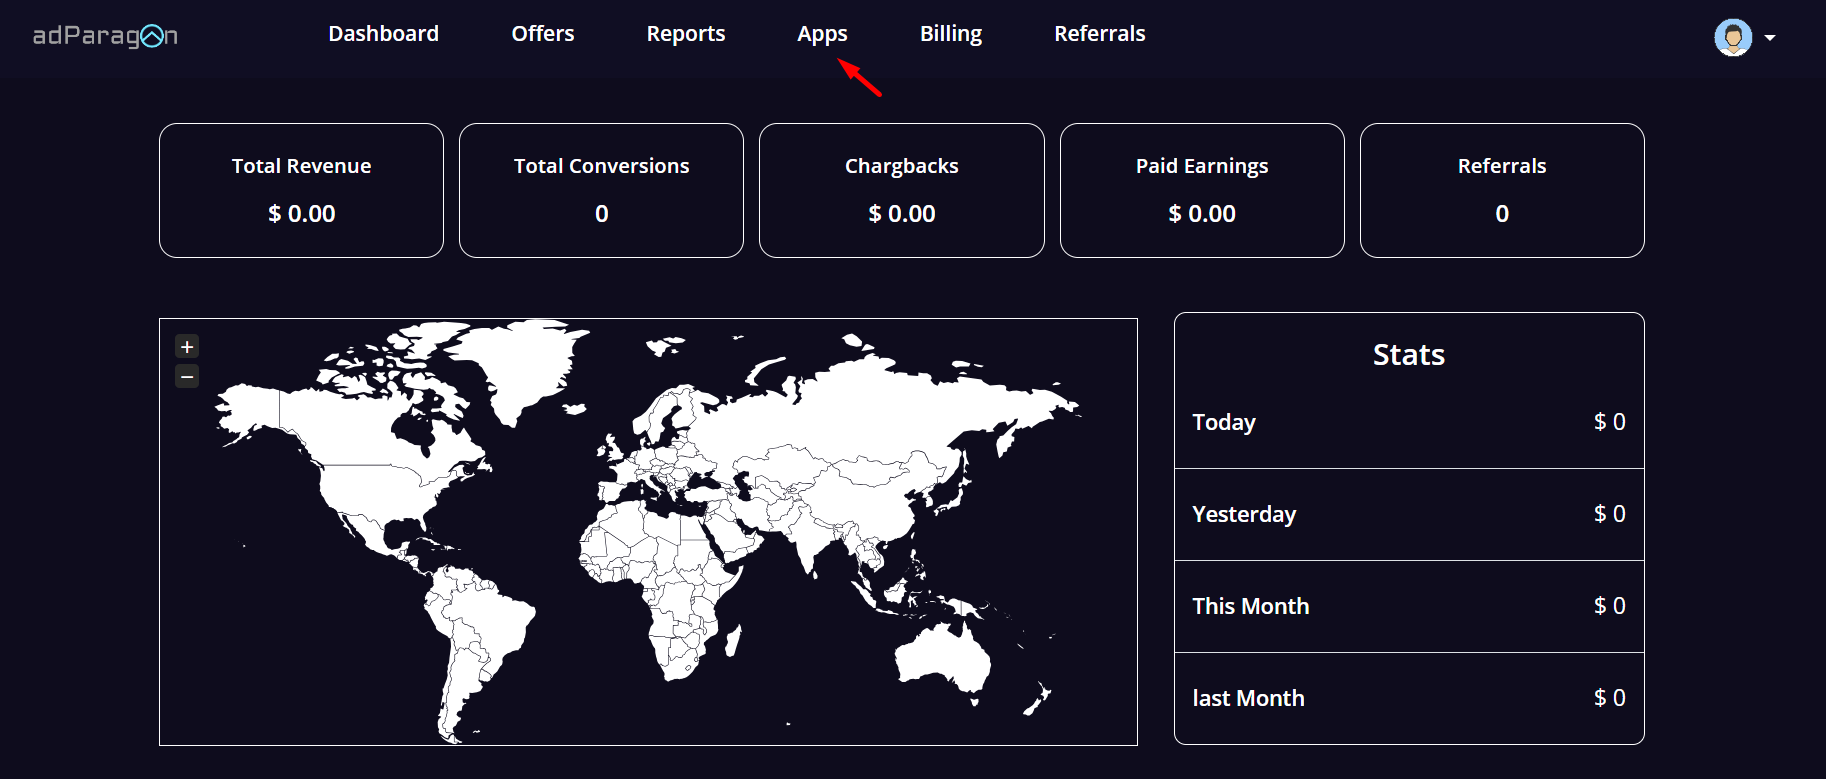Open the Reports menu item
1826x779 pixels.
pyautogui.click(x=685, y=34)
